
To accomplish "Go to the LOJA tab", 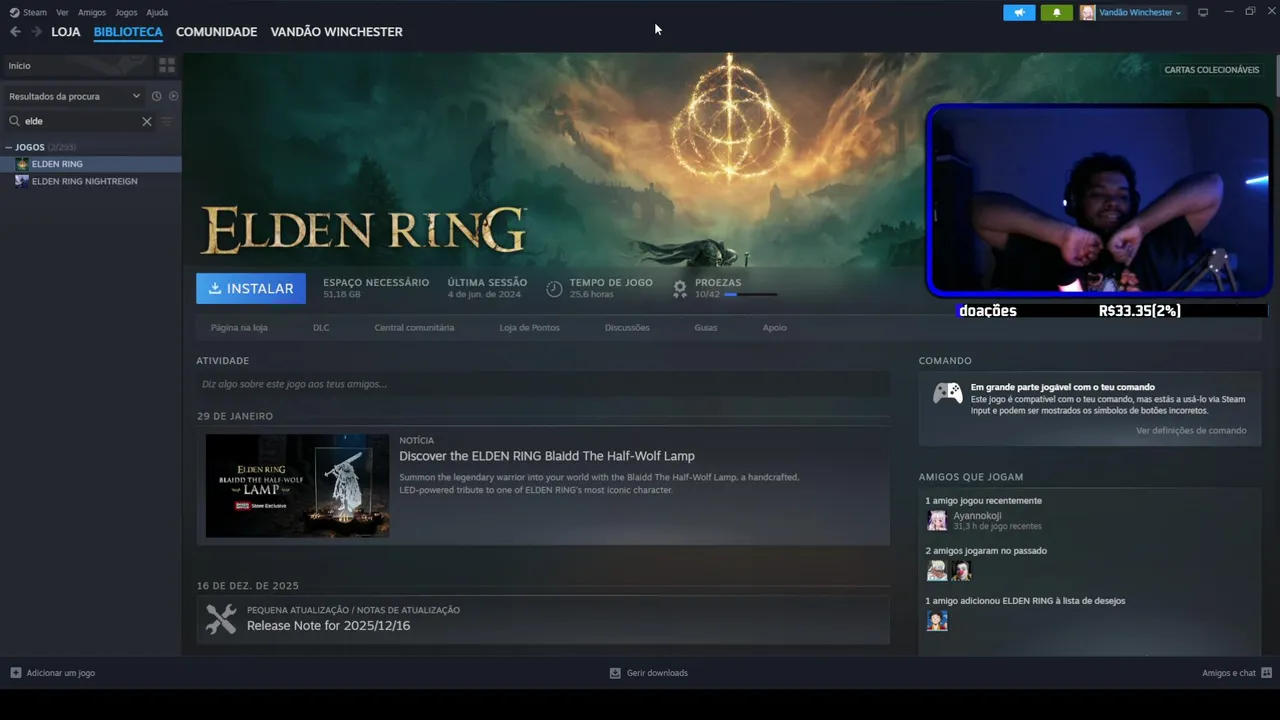I will 66,32.
